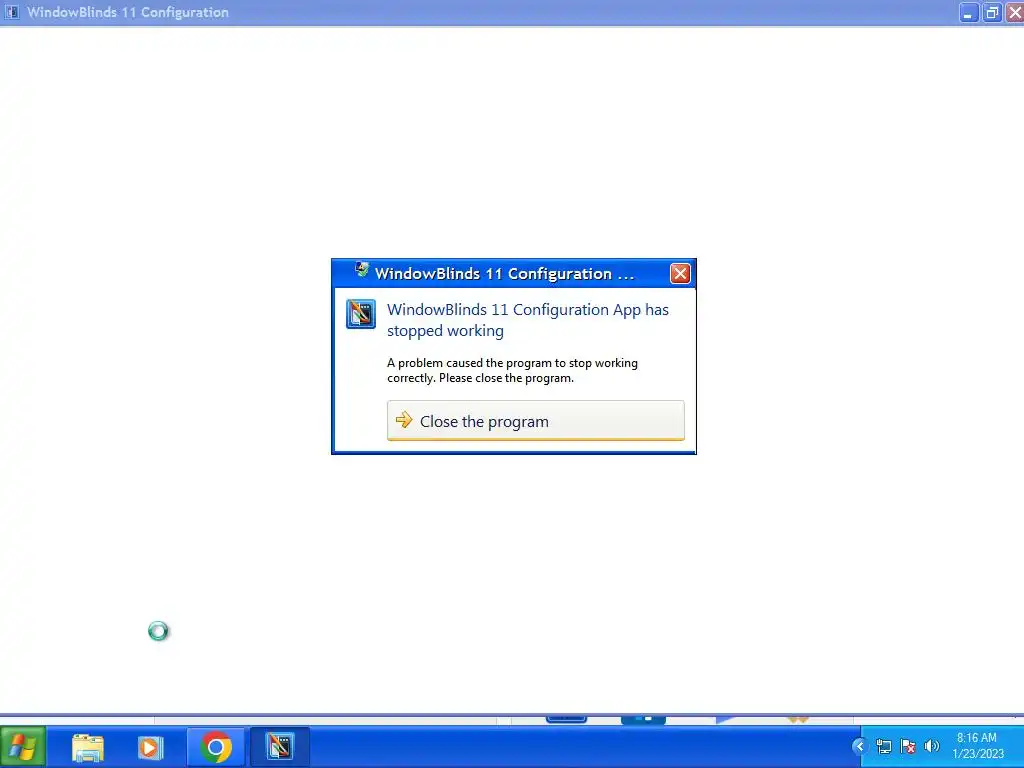Open the Start menu
The height and width of the screenshot is (768, 1024).
click(x=23, y=747)
